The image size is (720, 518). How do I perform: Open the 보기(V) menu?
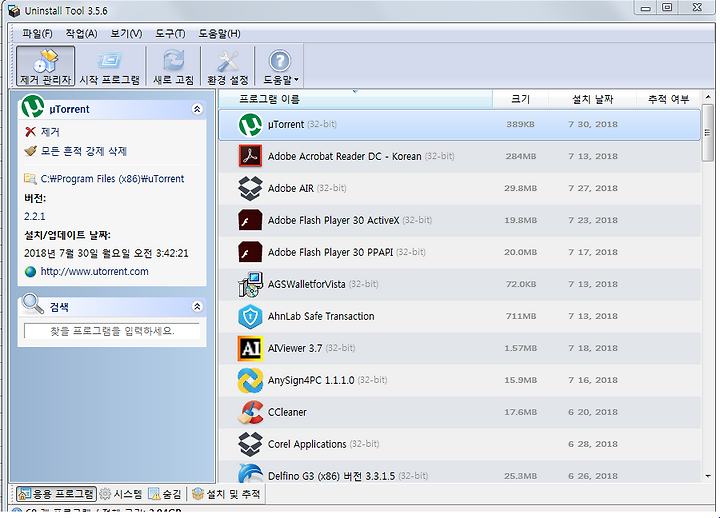[126, 34]
